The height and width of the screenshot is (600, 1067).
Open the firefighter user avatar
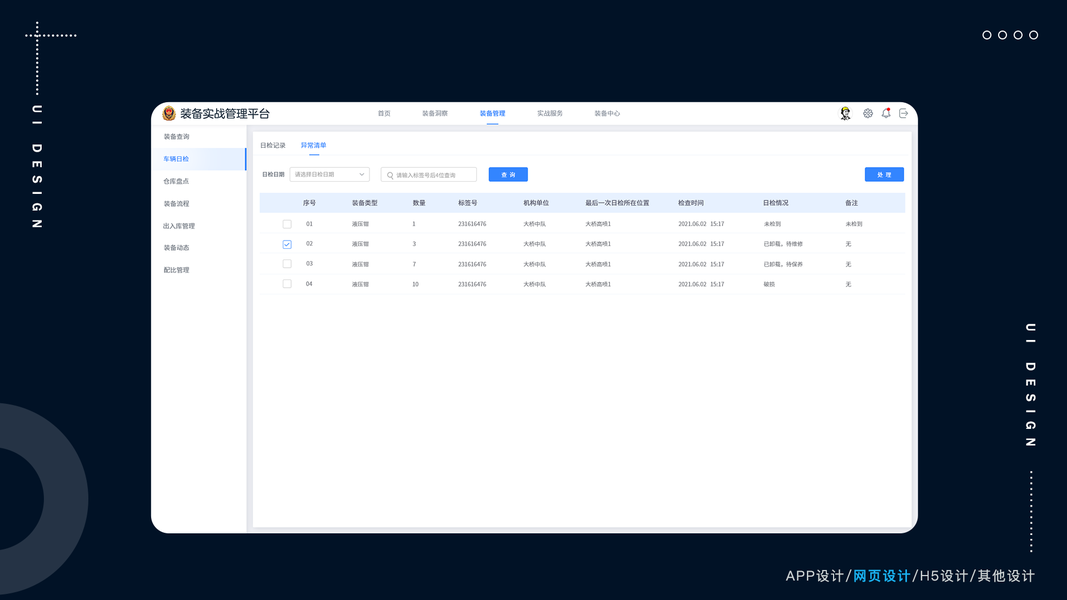845,114
